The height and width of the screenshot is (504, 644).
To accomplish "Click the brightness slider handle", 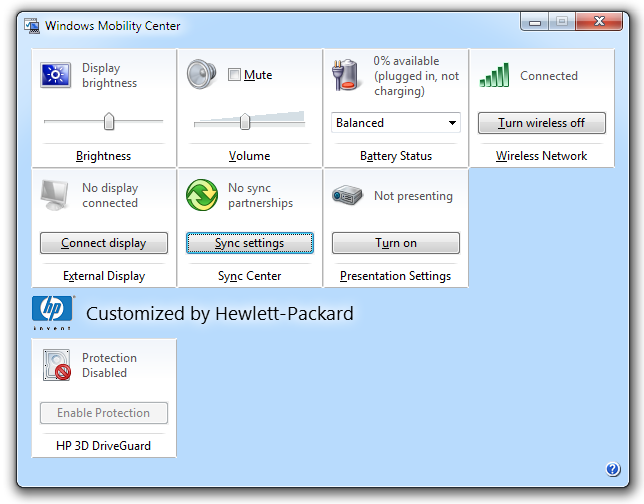I will point(109,121).
